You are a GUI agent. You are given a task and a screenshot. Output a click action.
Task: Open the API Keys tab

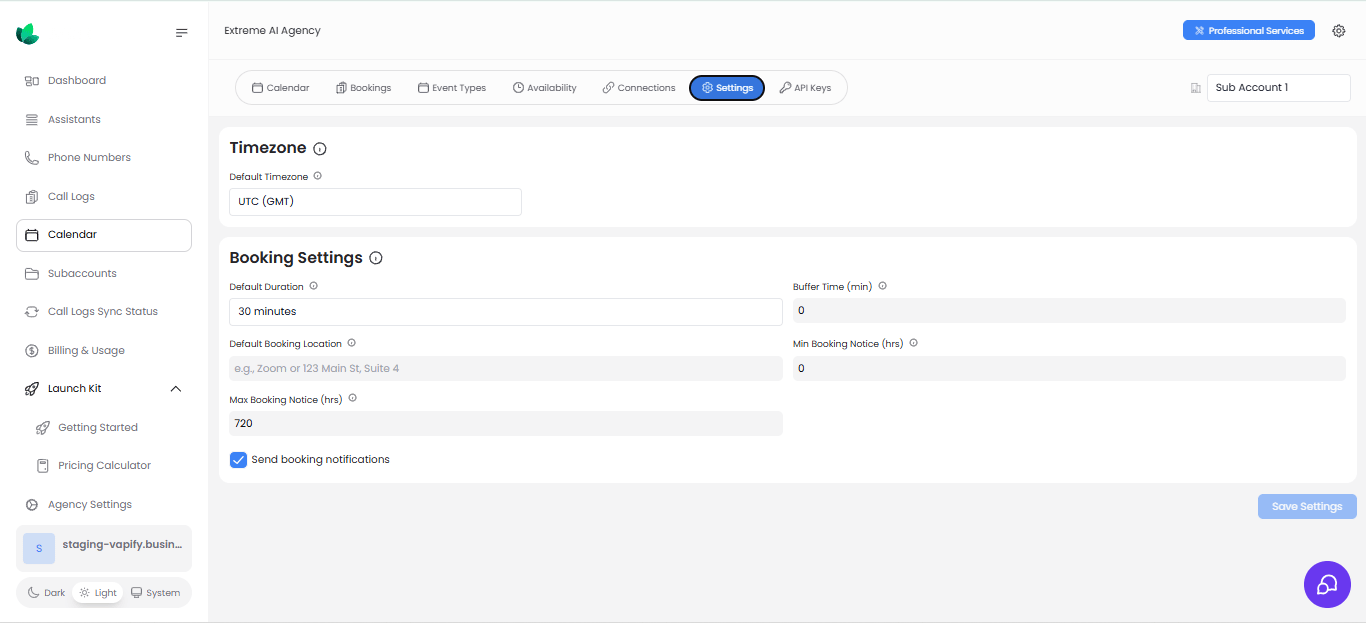805,88
